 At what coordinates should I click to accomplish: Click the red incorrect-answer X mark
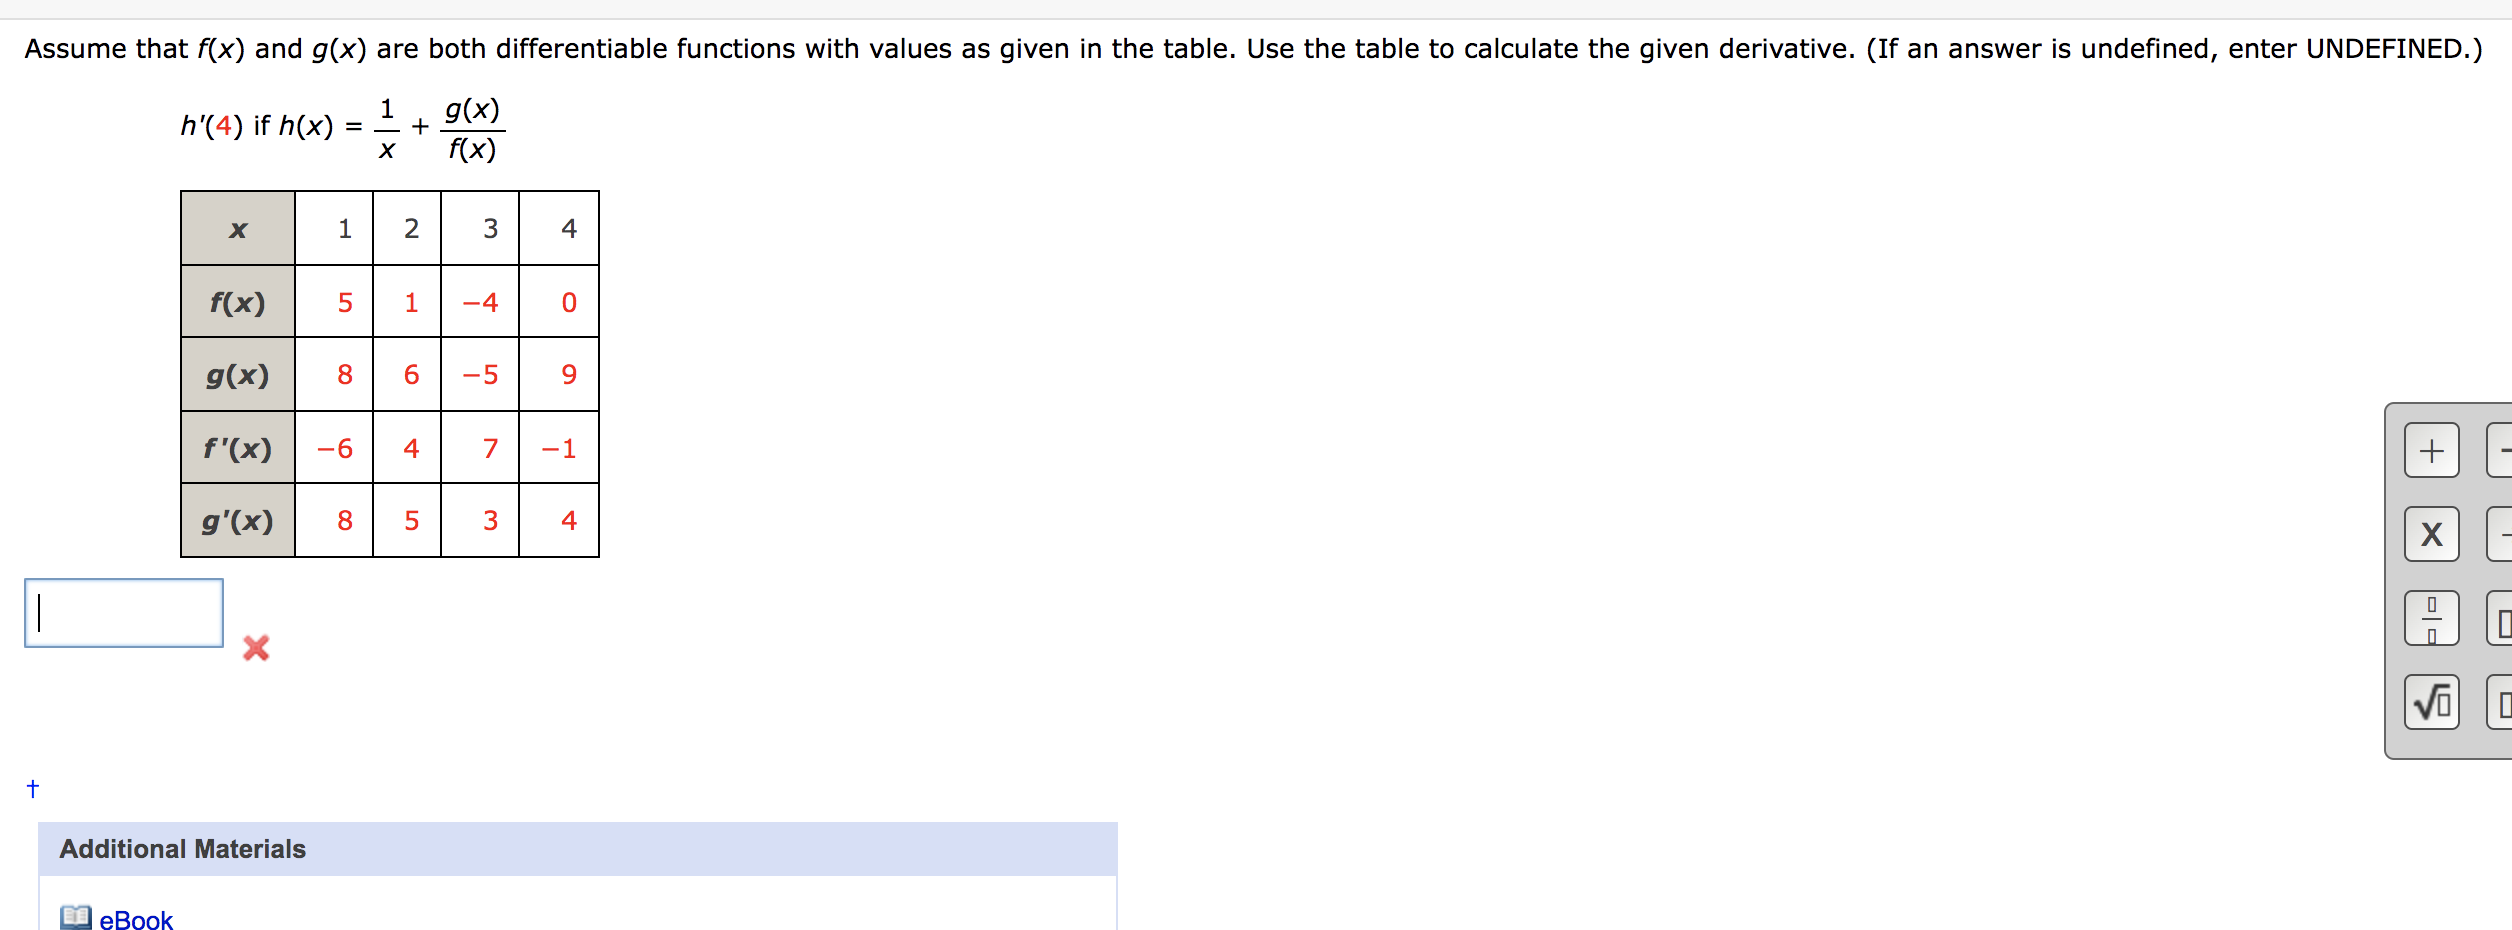coord(255,650)
